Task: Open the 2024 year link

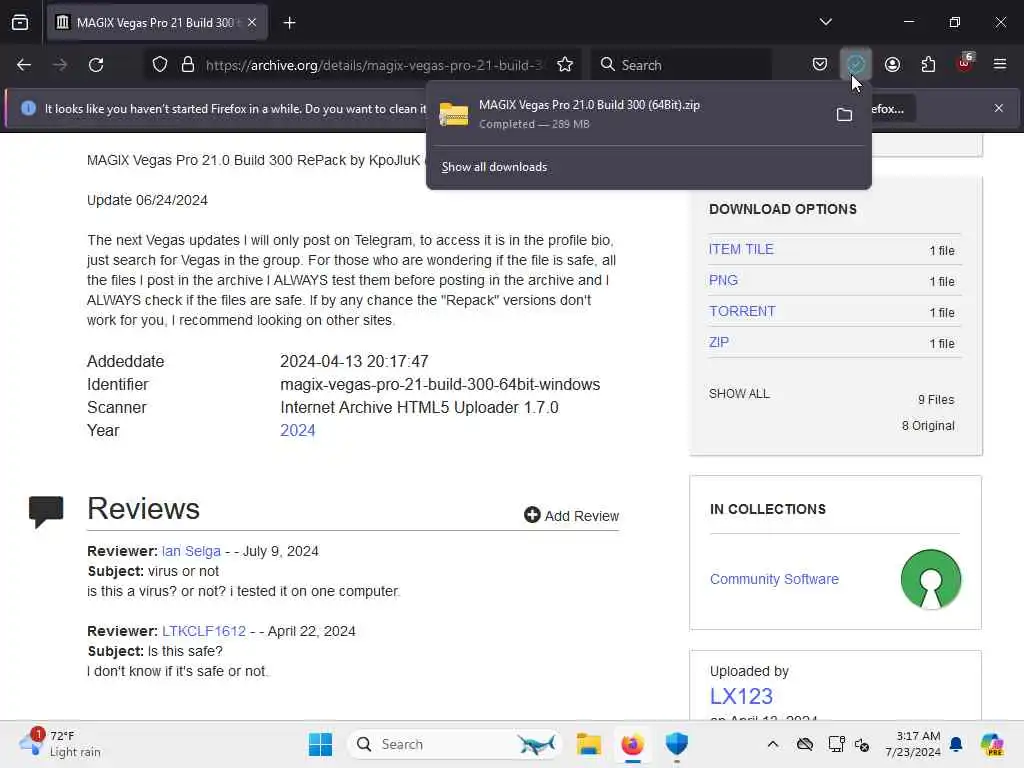Action: tap(298, 430)
